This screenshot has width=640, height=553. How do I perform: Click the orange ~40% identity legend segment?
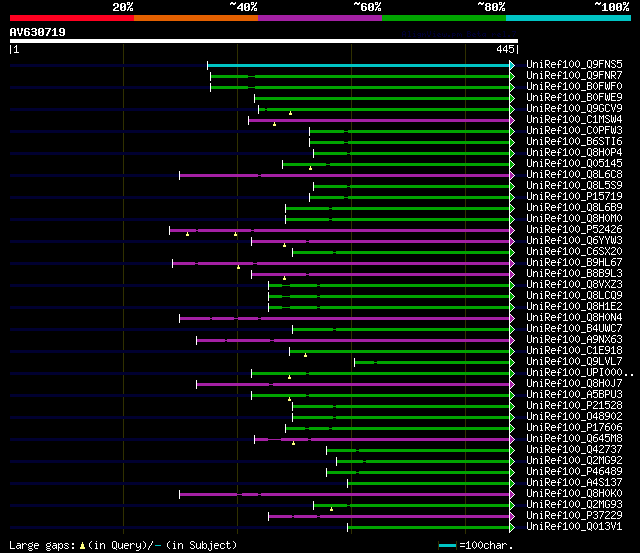coord(196,18)
